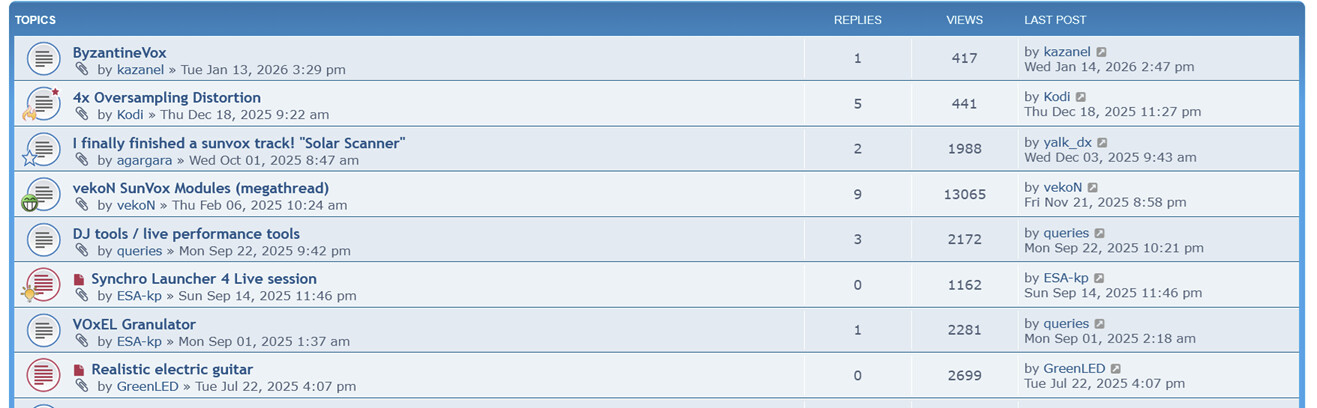Open Realistic electric guitar topic
Viewport: 1317px width, 408px height.
tap(171, 369)
